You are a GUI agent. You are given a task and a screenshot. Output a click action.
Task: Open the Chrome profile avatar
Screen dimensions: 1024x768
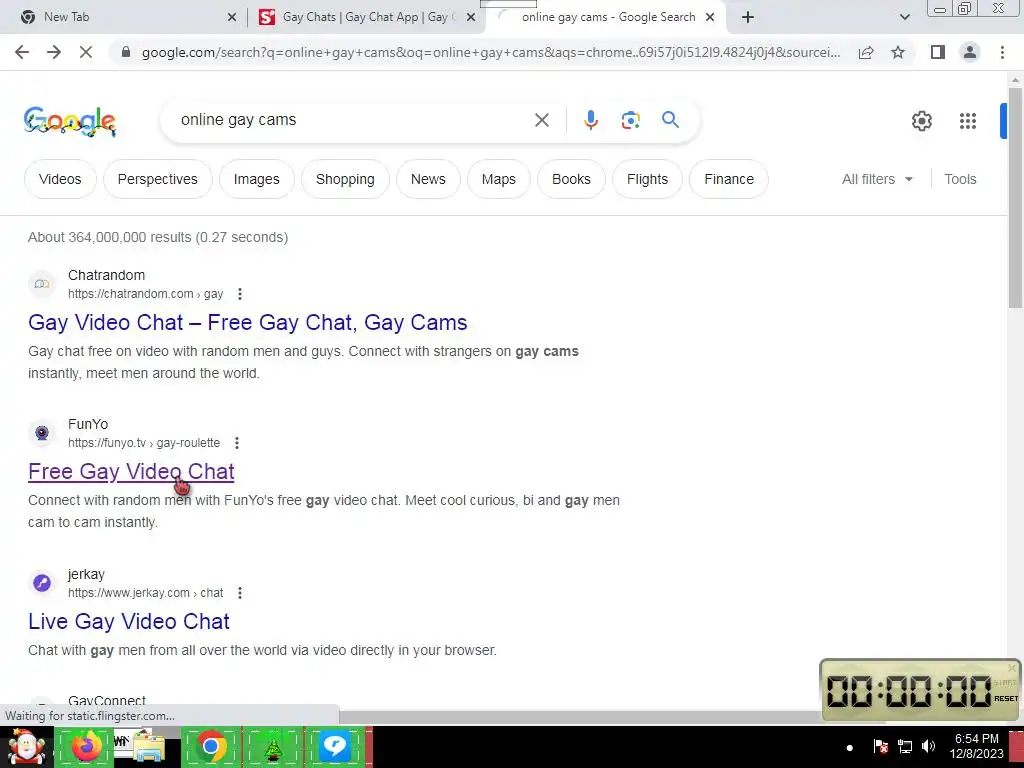(x=970, y=52)
